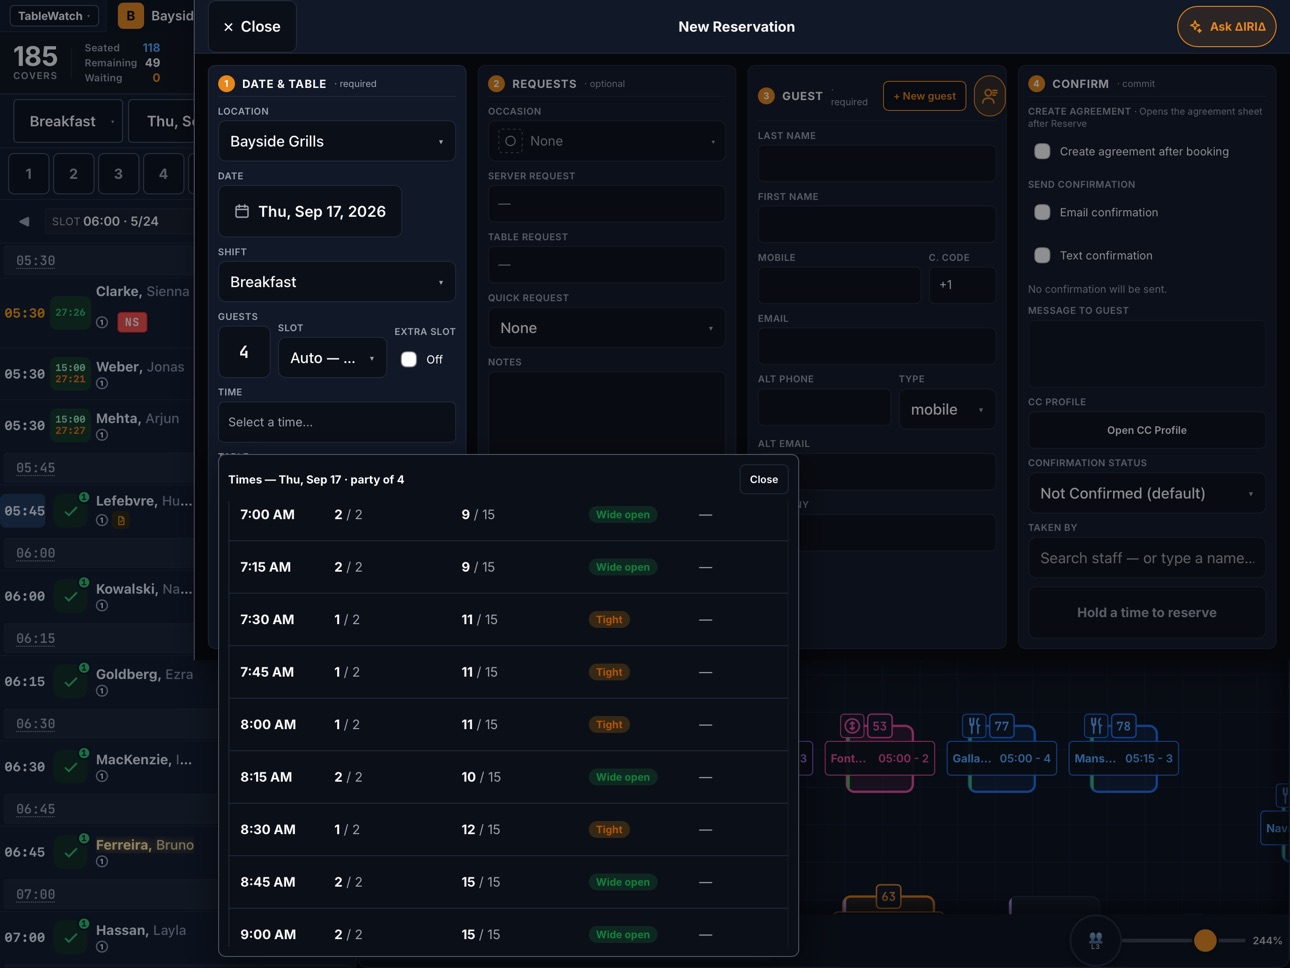Open the Confirmation Status dropdown
1290x968 pixels.
(x=1147, y=493)
